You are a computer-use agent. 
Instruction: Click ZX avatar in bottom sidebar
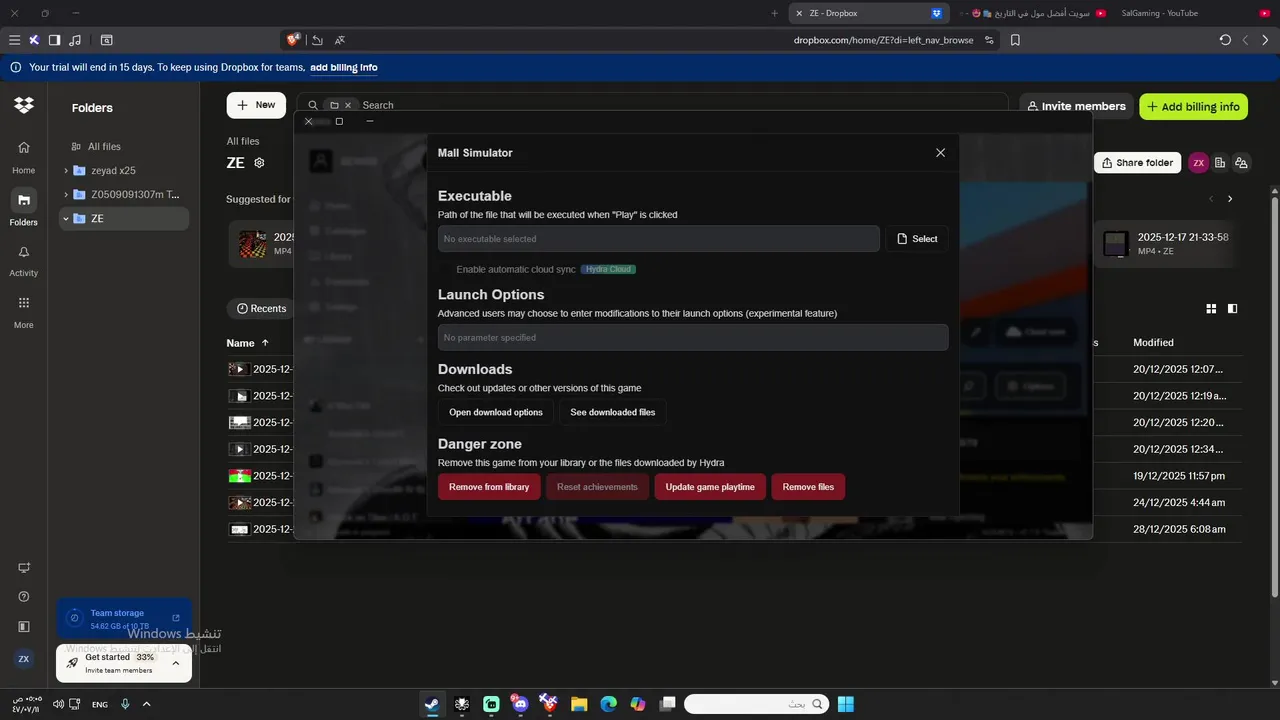(x=24, y=659)
